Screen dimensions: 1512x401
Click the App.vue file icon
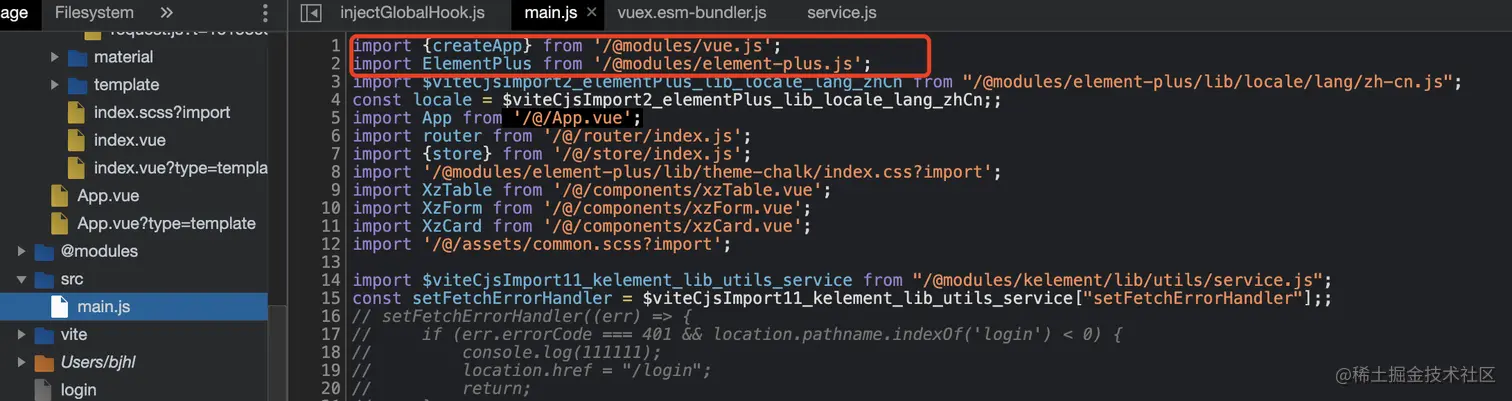tap(59, 196)
